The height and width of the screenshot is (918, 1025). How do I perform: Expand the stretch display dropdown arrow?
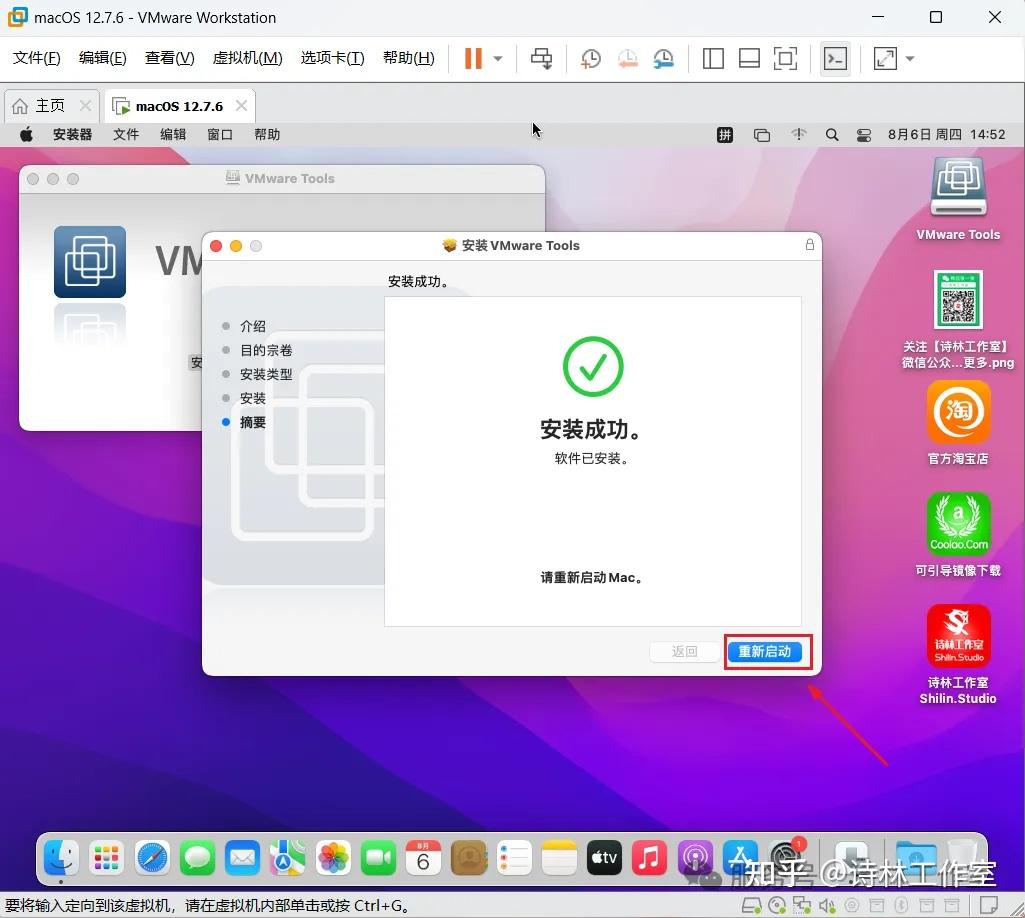pyautogui.click(x=910, y=58)
